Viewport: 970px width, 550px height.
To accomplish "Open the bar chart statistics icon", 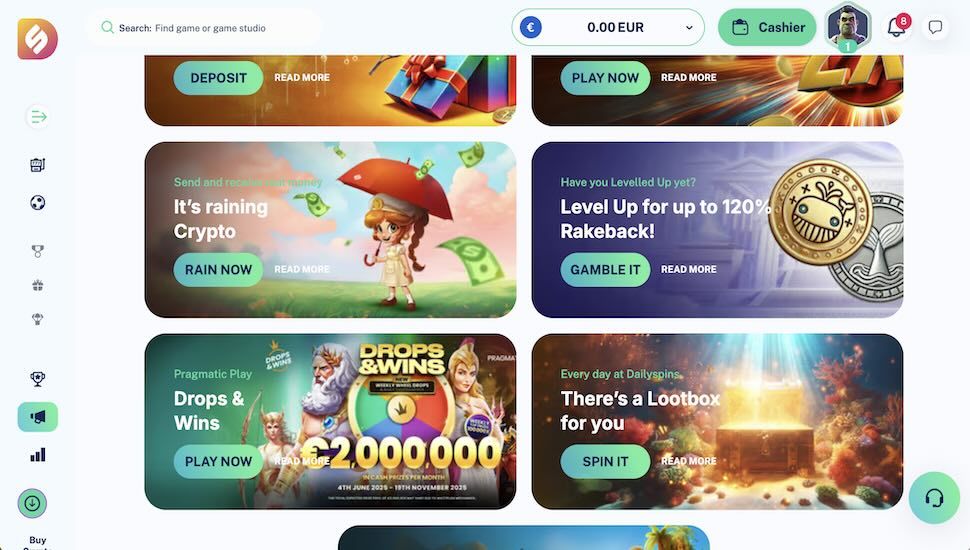I will [x=38, y=455].
